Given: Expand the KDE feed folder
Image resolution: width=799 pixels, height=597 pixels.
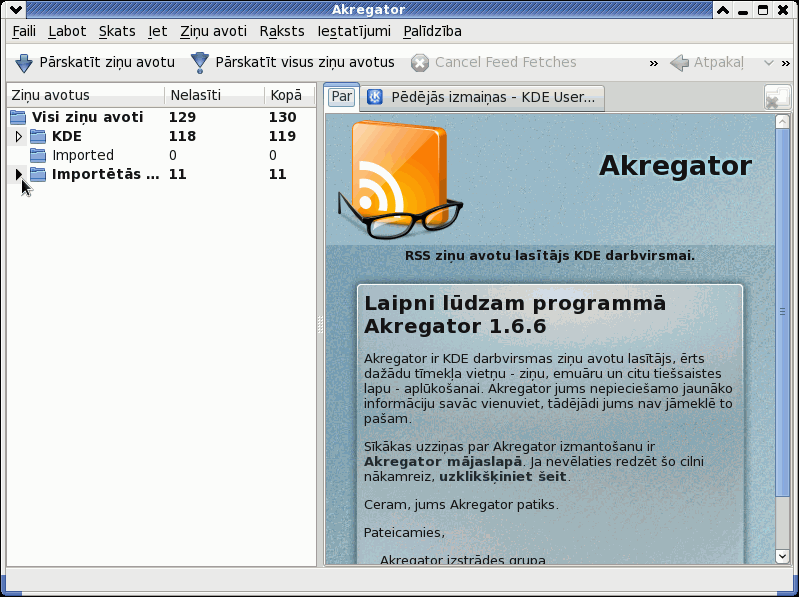Looking at the screenshot, I should coord(18,137).
